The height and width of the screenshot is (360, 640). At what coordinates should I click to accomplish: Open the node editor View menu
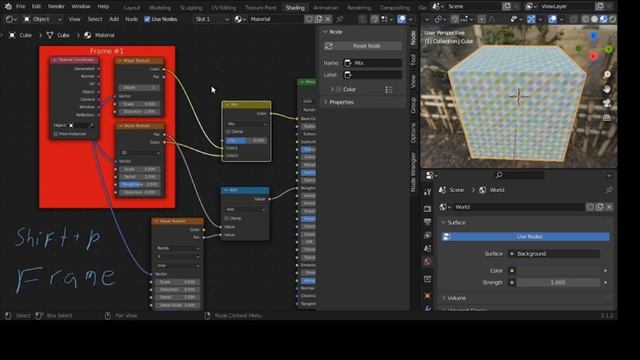[74, 19]
